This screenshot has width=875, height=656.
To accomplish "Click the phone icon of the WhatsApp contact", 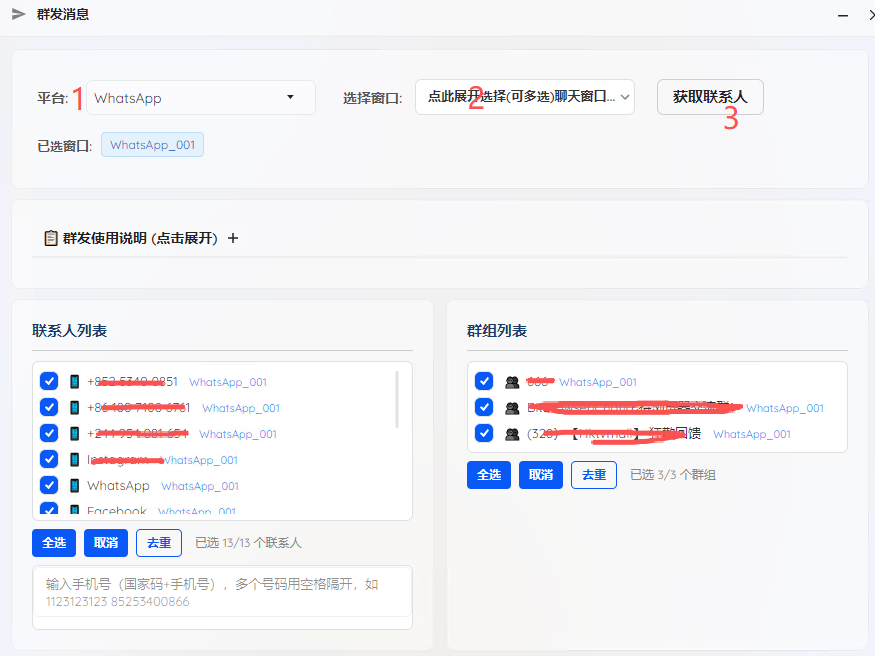I will [74, 486].
